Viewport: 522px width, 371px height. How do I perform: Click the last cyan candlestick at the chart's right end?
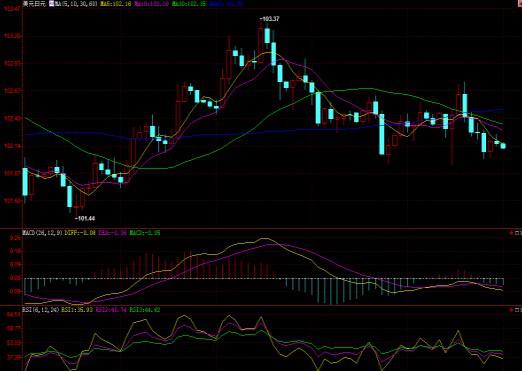(x=503, y=146)
